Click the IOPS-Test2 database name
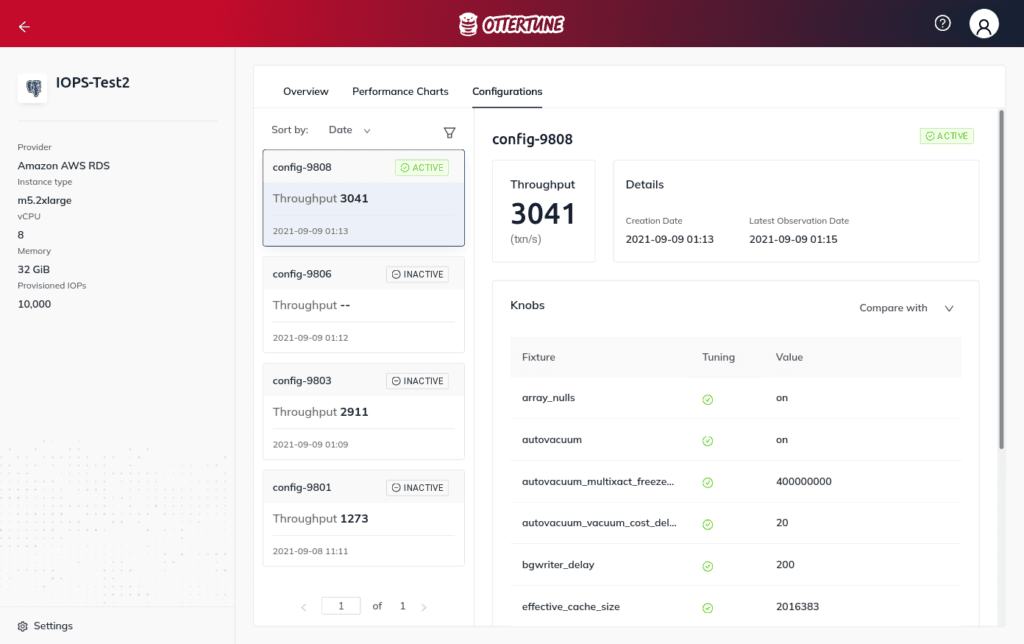The height and width of the screenshot is (644, 1024). [93, 82]
